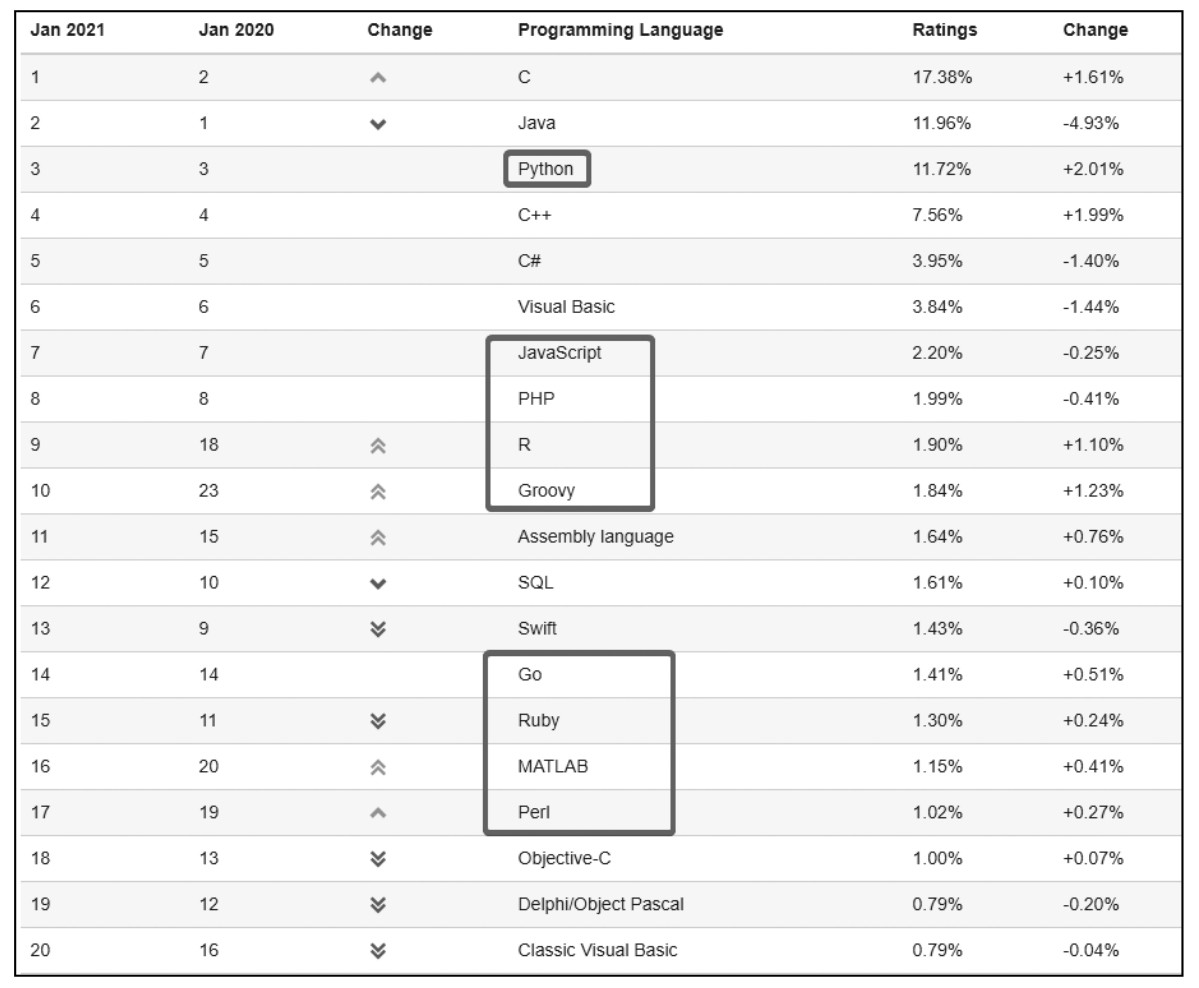Click the up arrow in the C row
The image size is (1199, 988).
coord(376,78)
